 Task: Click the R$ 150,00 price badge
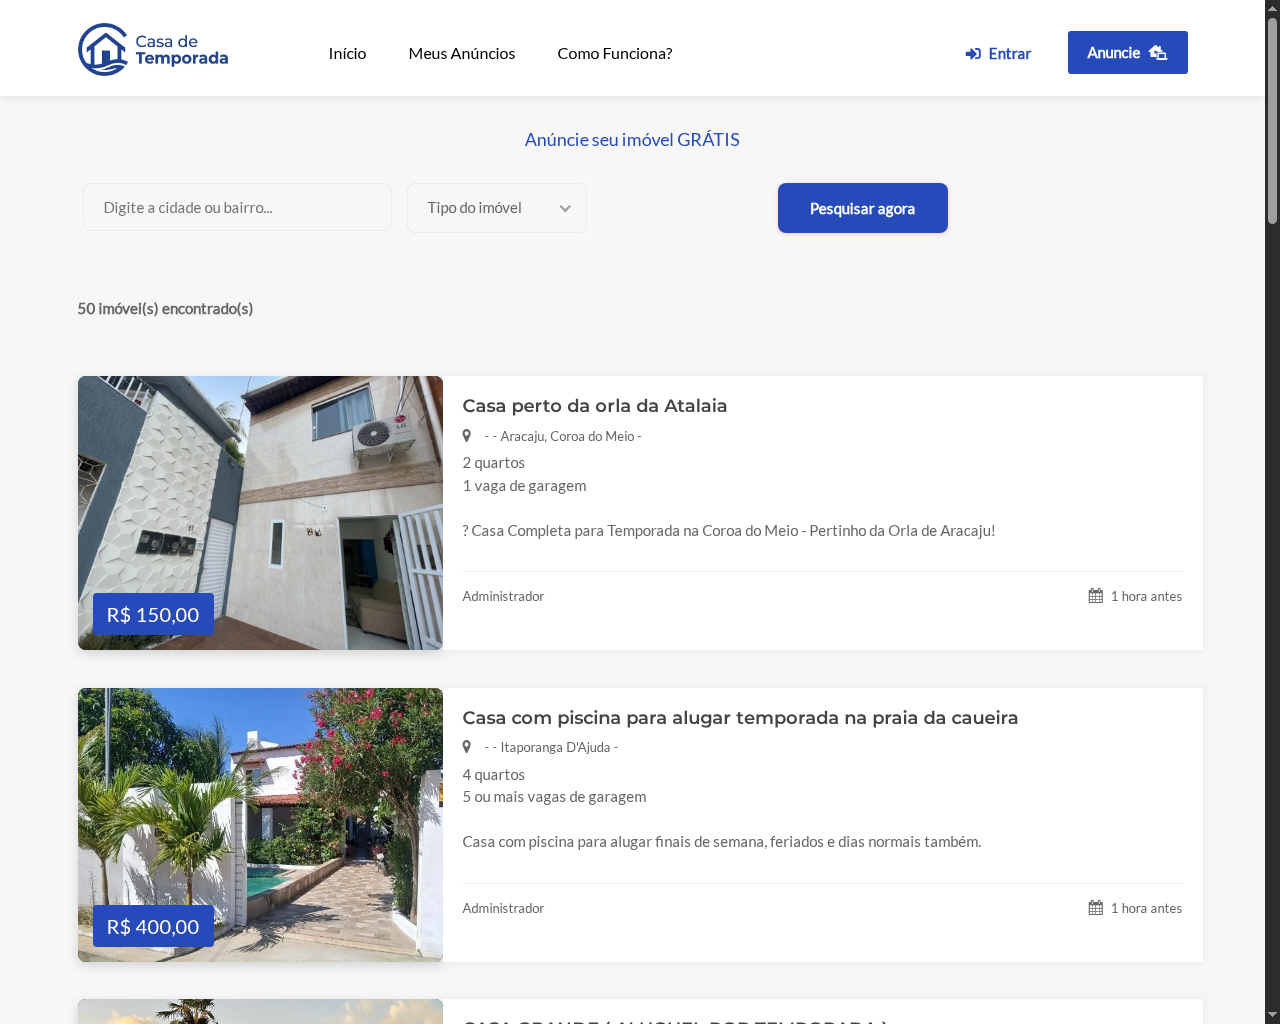click(x=153, y=615)
